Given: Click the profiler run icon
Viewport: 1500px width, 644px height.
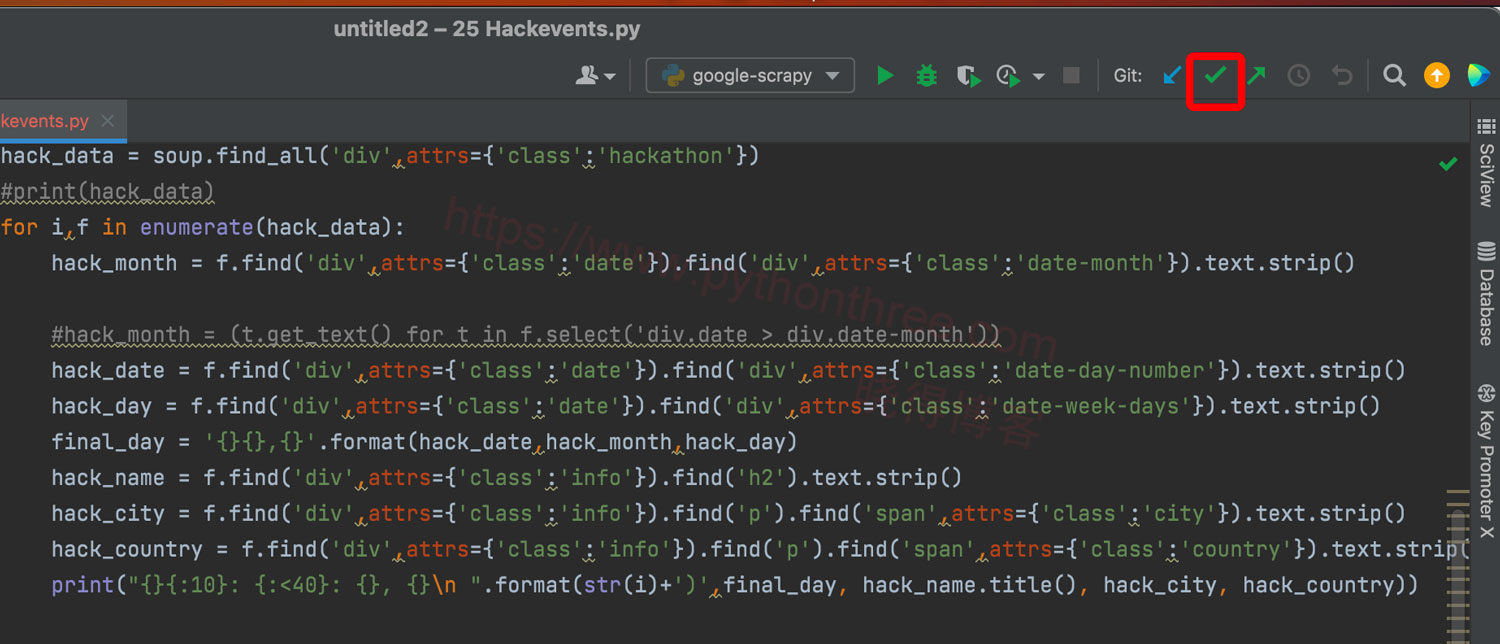Looking at the screenshot, I should (1008, 75).
